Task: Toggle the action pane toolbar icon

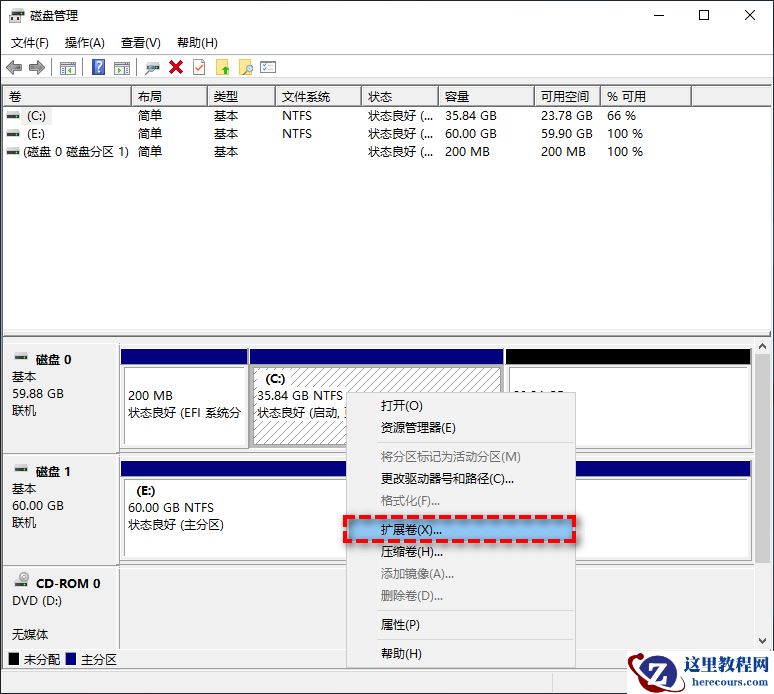Action: click(x=122, y=68)
